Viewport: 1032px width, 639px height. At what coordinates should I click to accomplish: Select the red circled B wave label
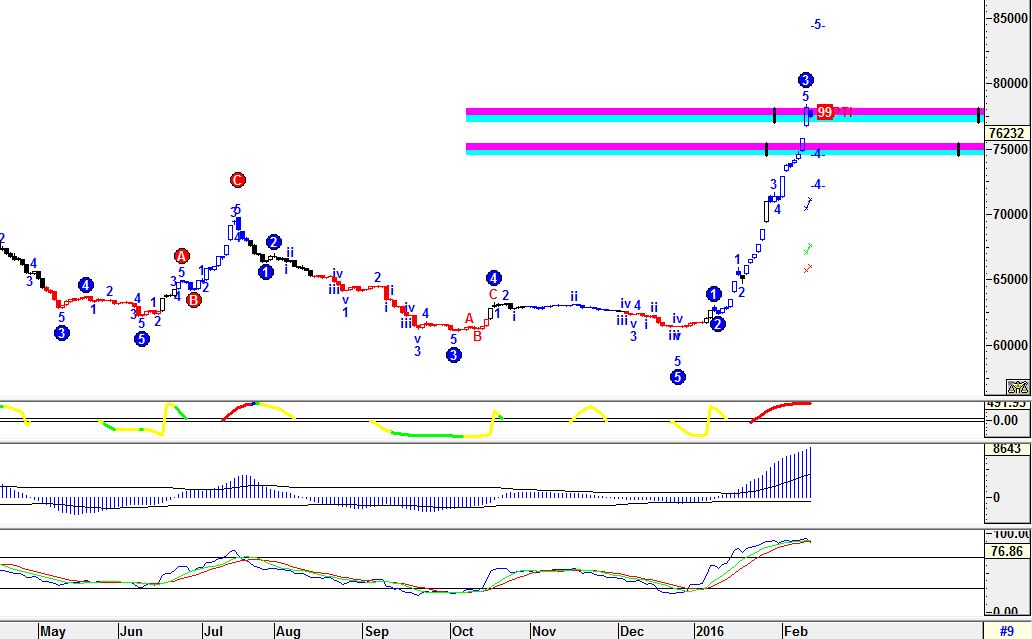tap(193, 299)
